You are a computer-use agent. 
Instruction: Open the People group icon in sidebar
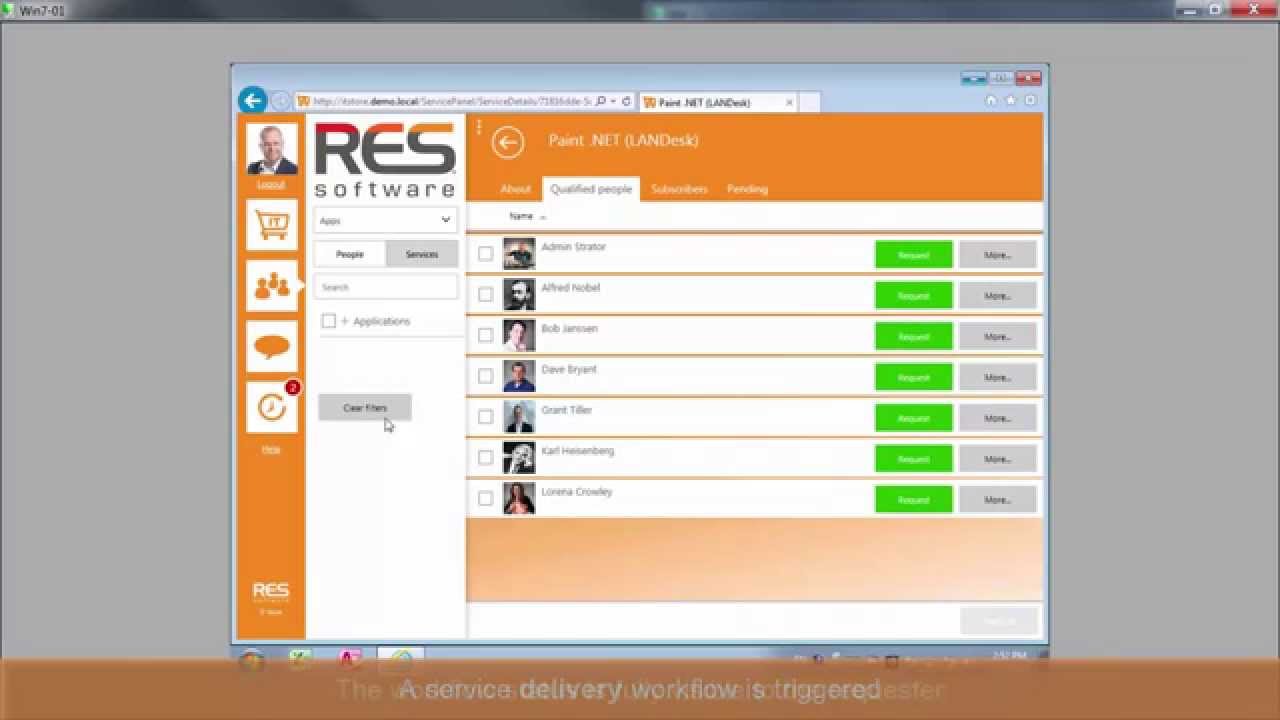272,286
